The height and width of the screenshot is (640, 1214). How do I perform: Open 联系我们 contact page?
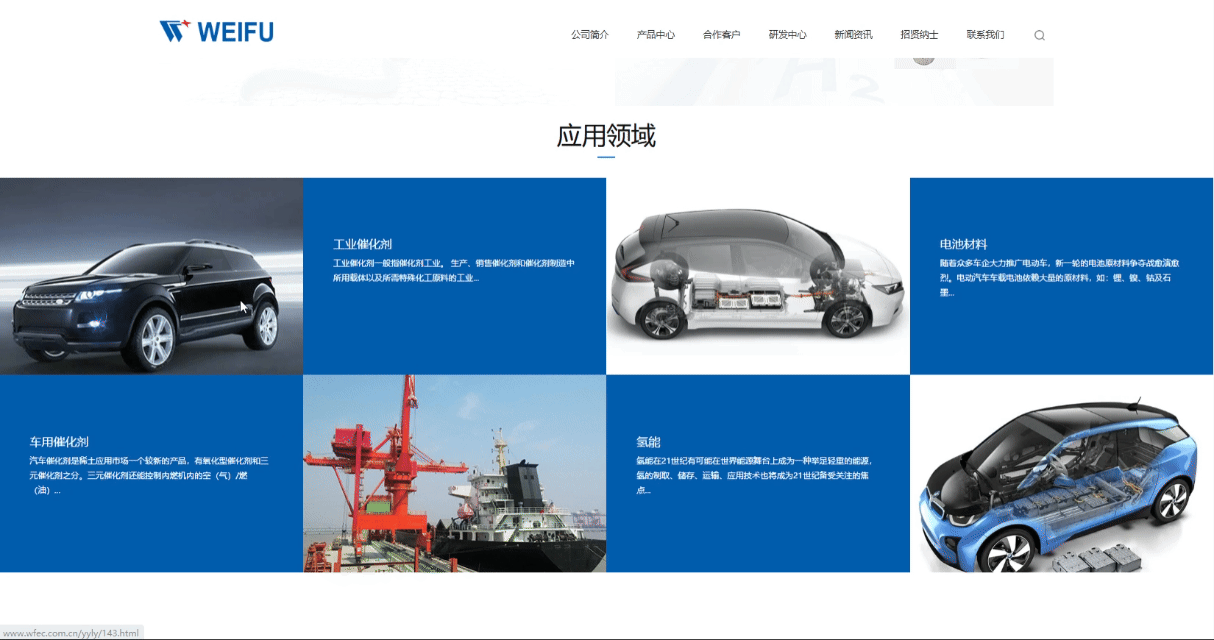[x=987, y=33]
